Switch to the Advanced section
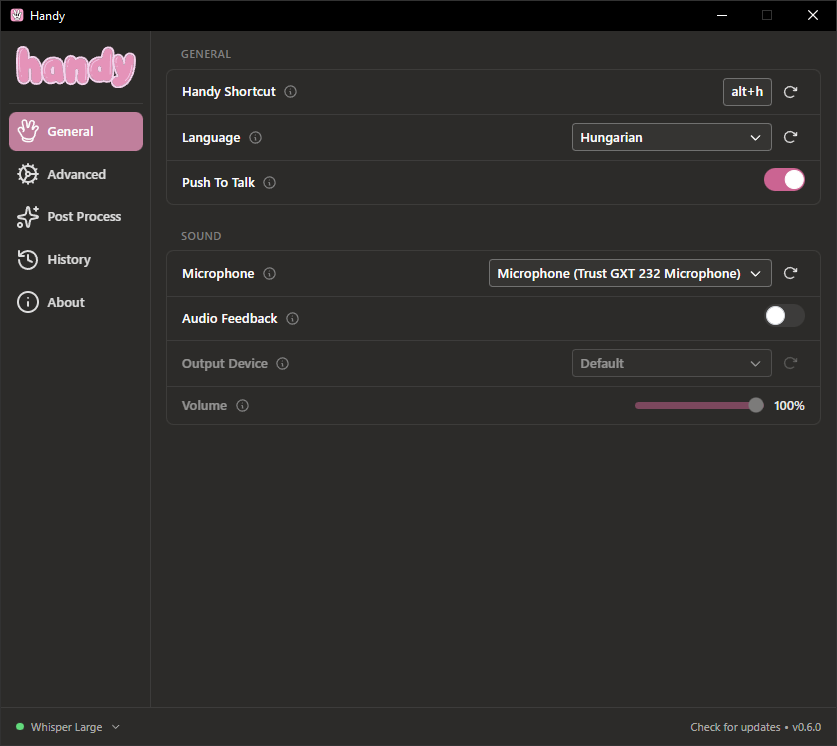This screenshot has height=746, width=837. [x=75, y=174]
